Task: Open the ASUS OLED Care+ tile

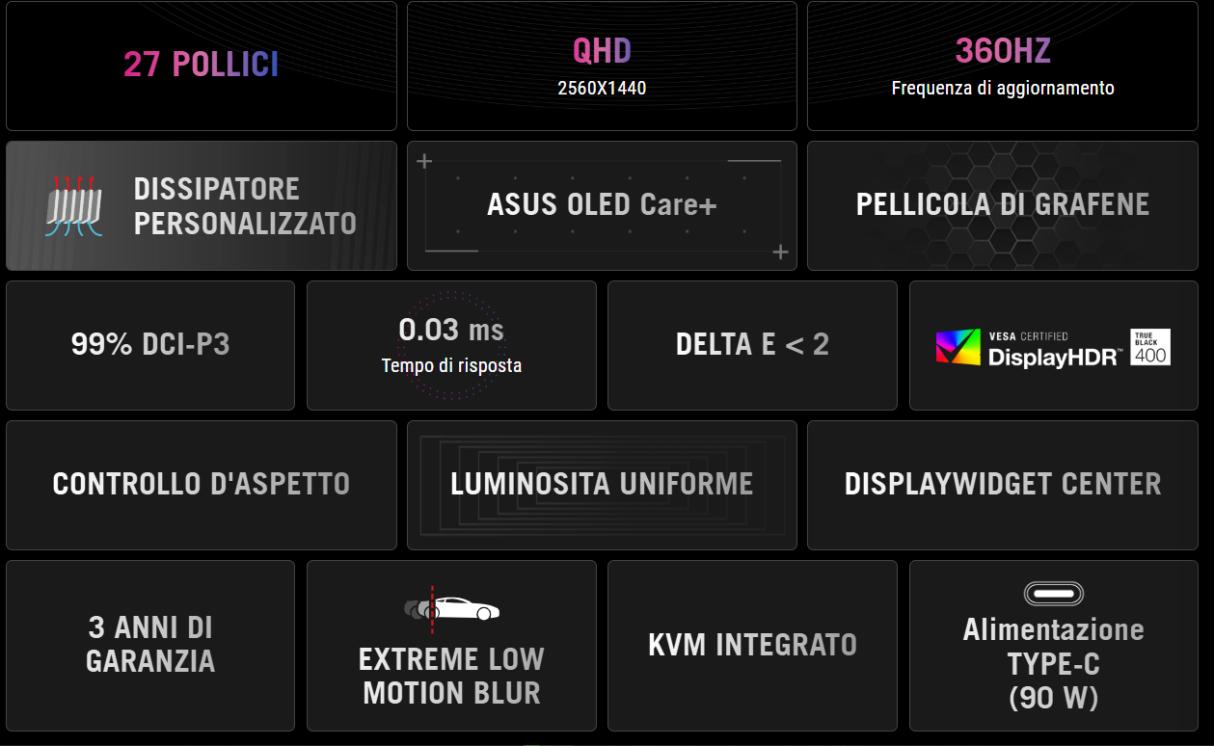Action: [x=601, y=205]
